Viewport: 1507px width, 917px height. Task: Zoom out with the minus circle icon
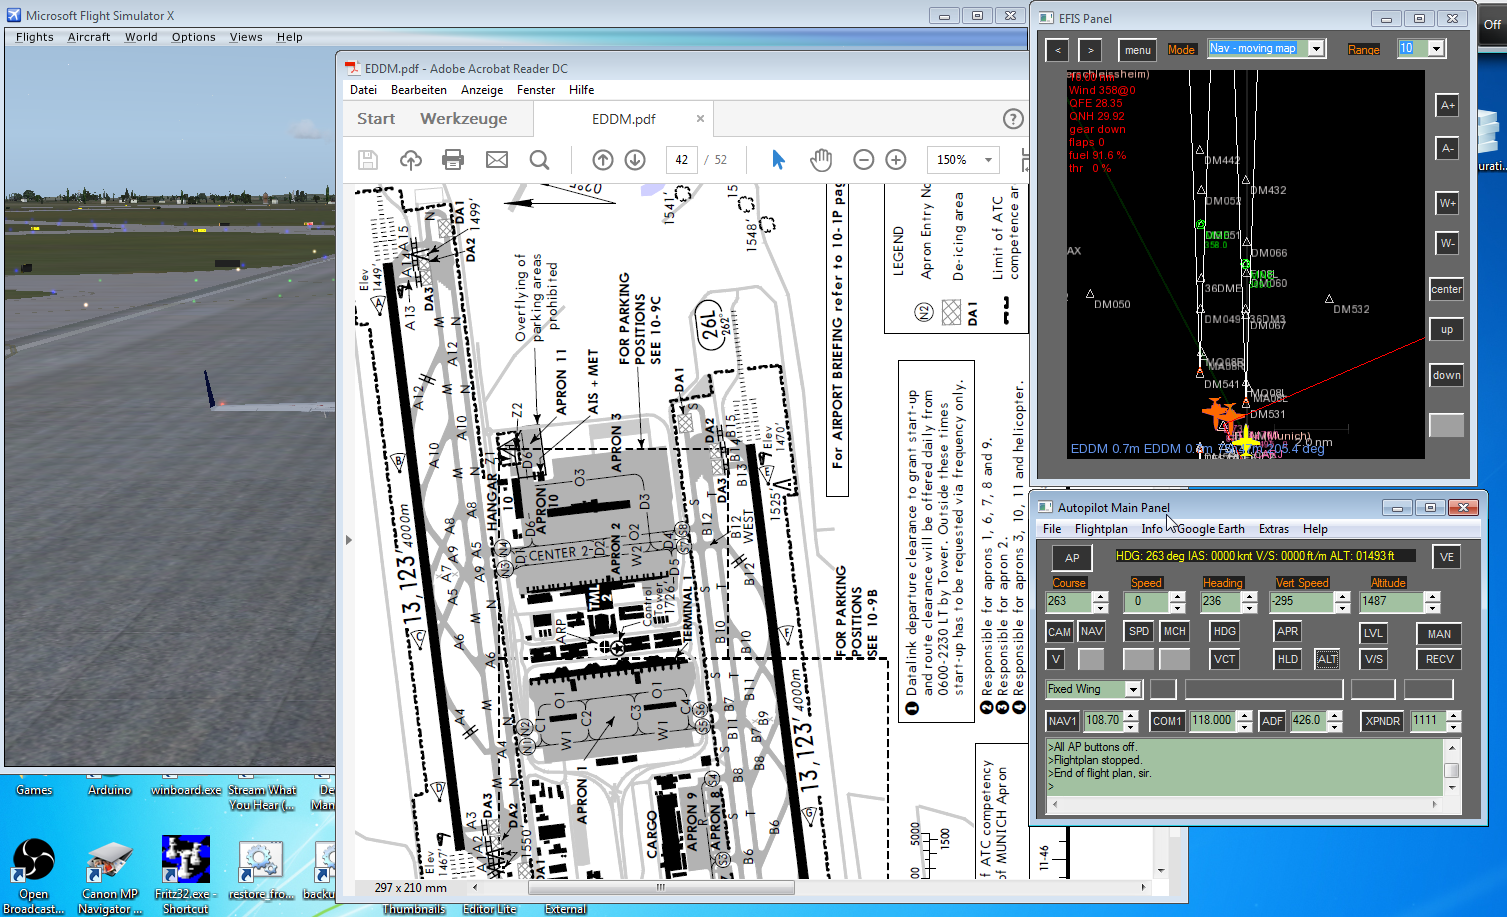864,160
